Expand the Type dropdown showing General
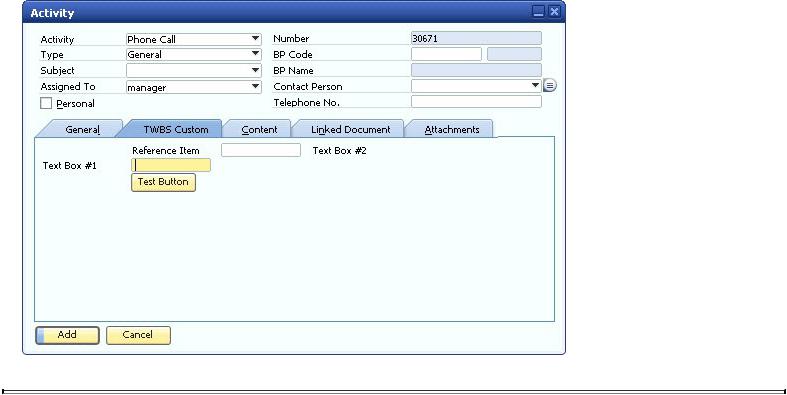 pyautogui.click(x=194, y=54)
